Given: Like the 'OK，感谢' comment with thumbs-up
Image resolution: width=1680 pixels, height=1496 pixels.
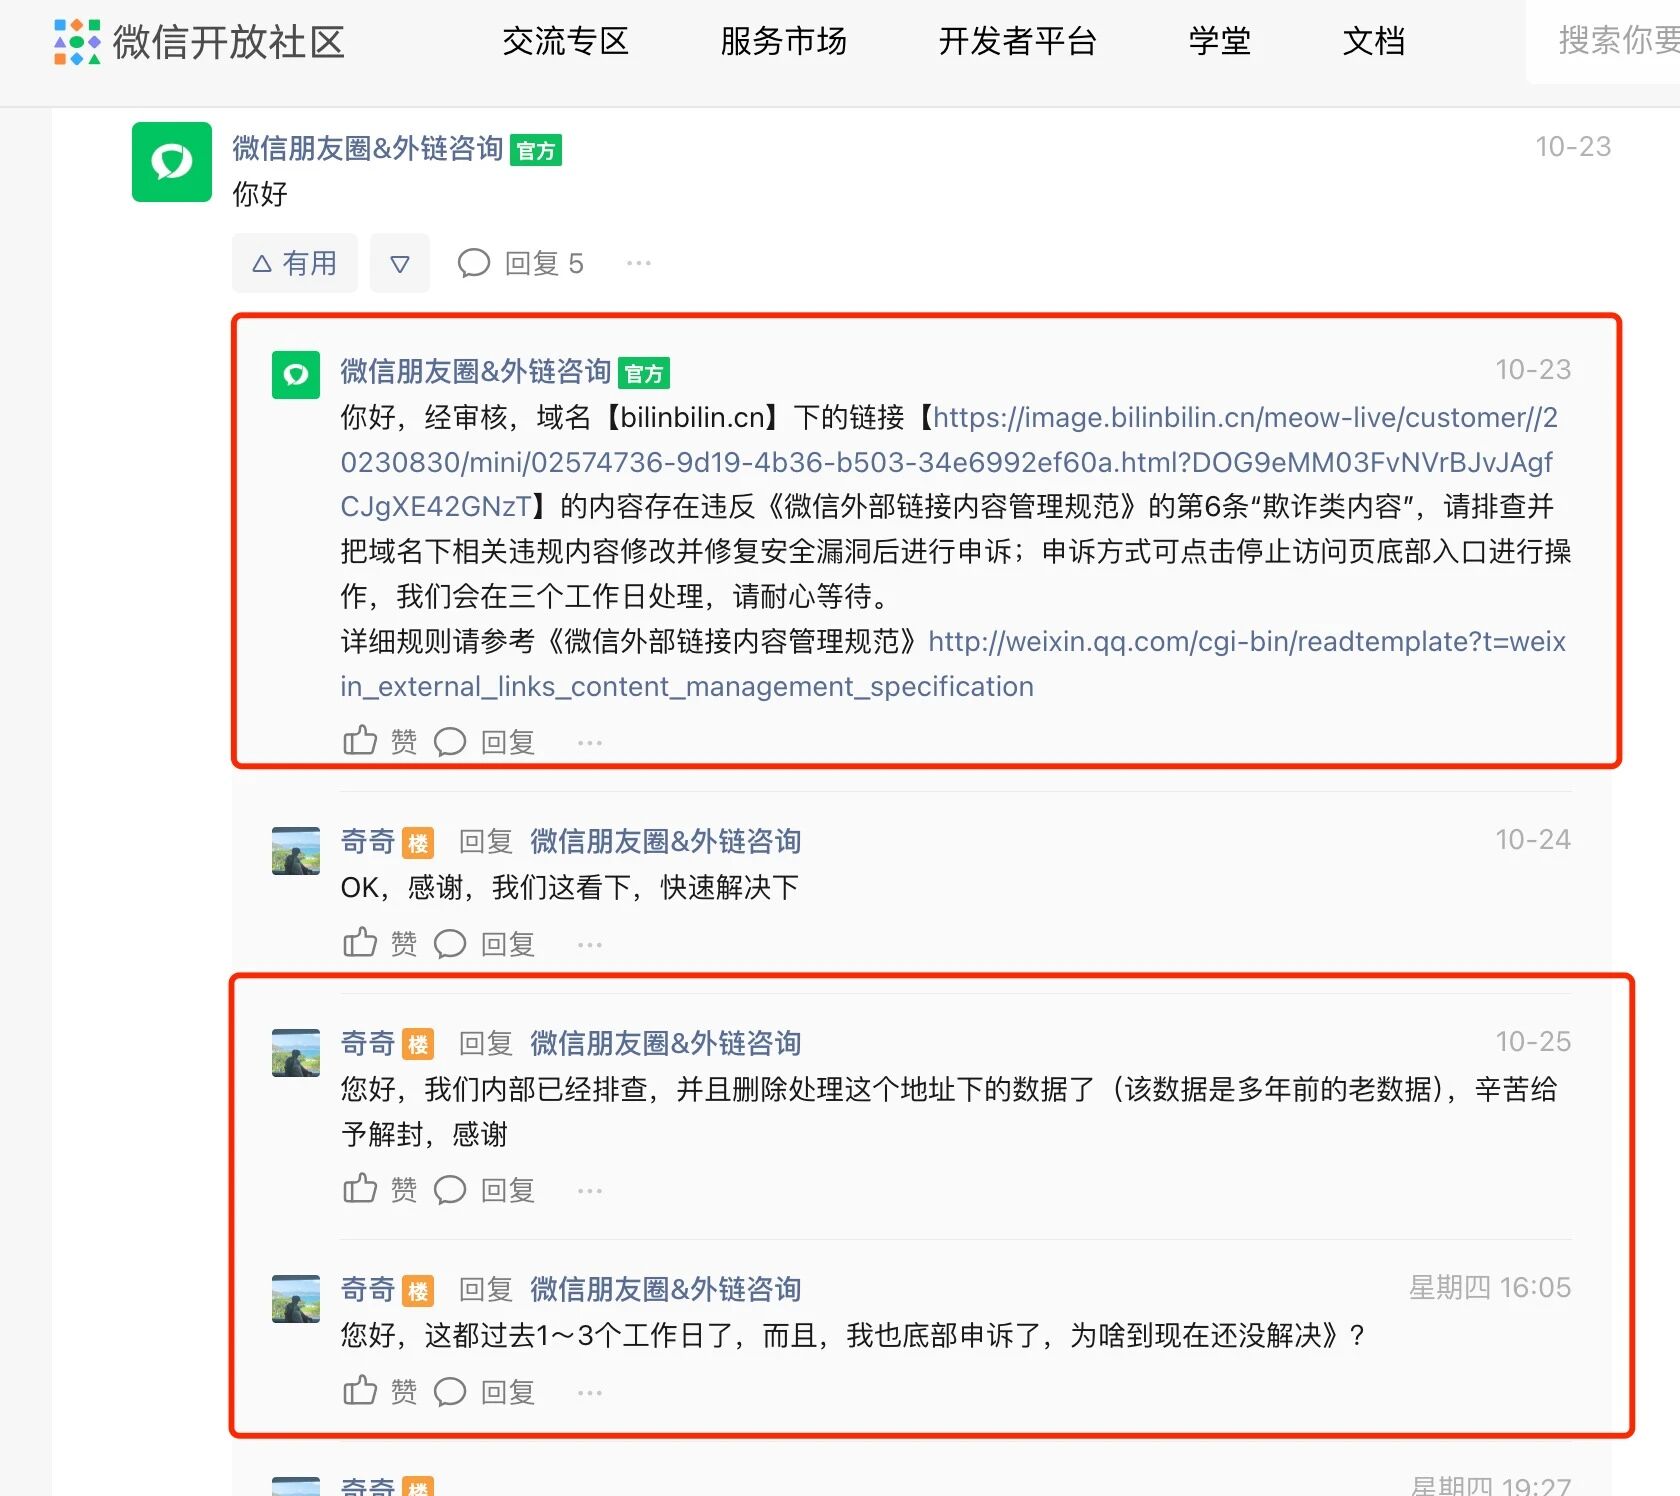Looking at the screenshot, I should point(360,943).
